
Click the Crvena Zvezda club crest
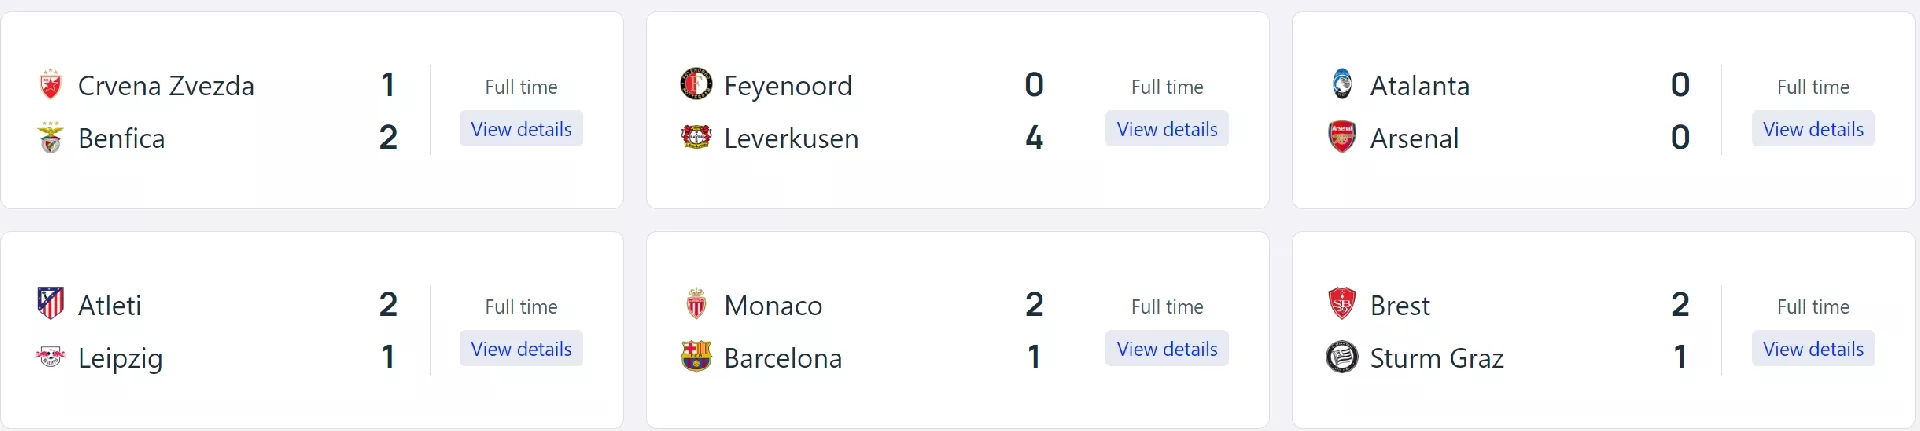point(50,85)
